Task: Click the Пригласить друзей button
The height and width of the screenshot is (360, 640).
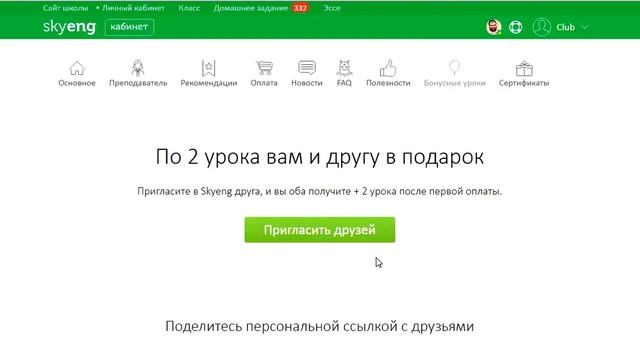Action: tap(320, 230)
